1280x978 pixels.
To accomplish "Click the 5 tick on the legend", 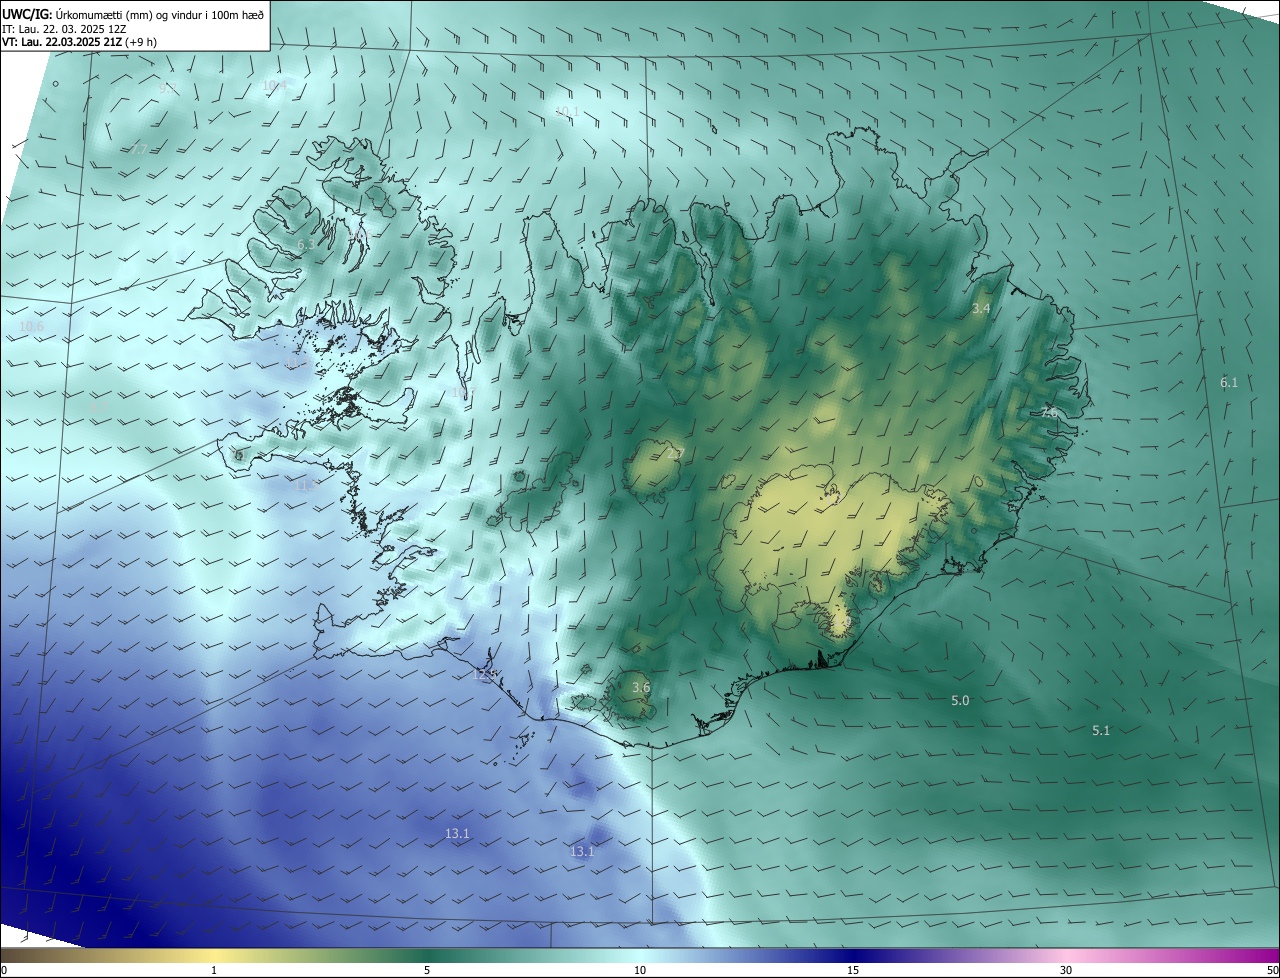I will 427,970.
